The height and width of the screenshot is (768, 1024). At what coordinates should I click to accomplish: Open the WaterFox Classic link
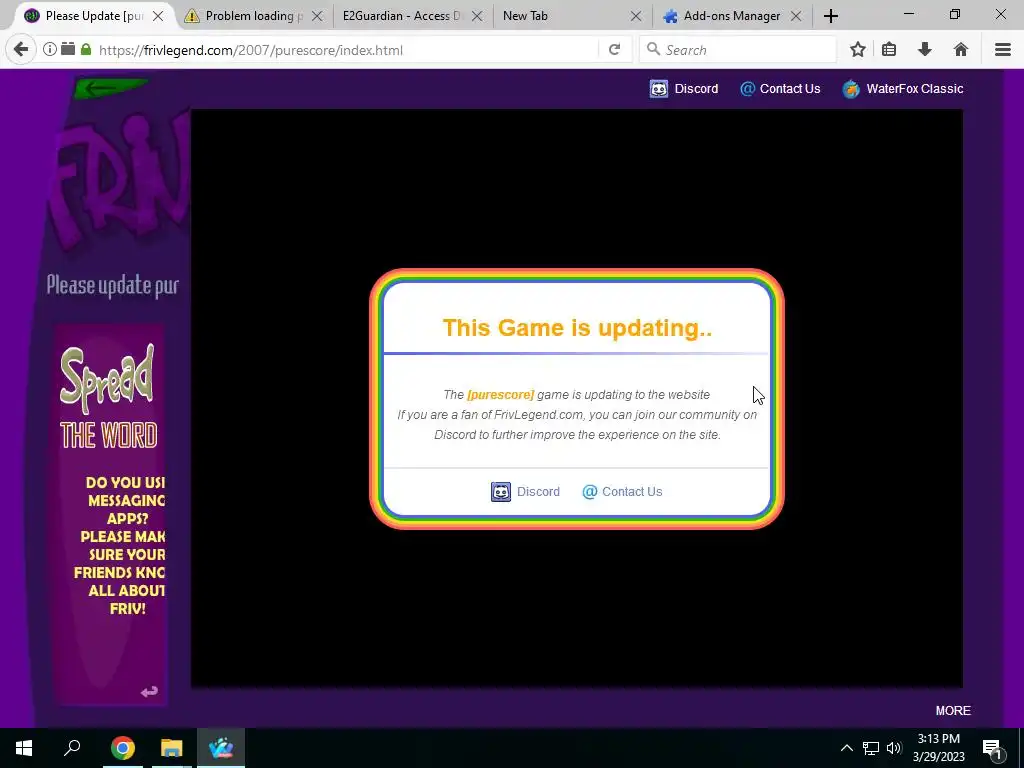click(914, 89)
